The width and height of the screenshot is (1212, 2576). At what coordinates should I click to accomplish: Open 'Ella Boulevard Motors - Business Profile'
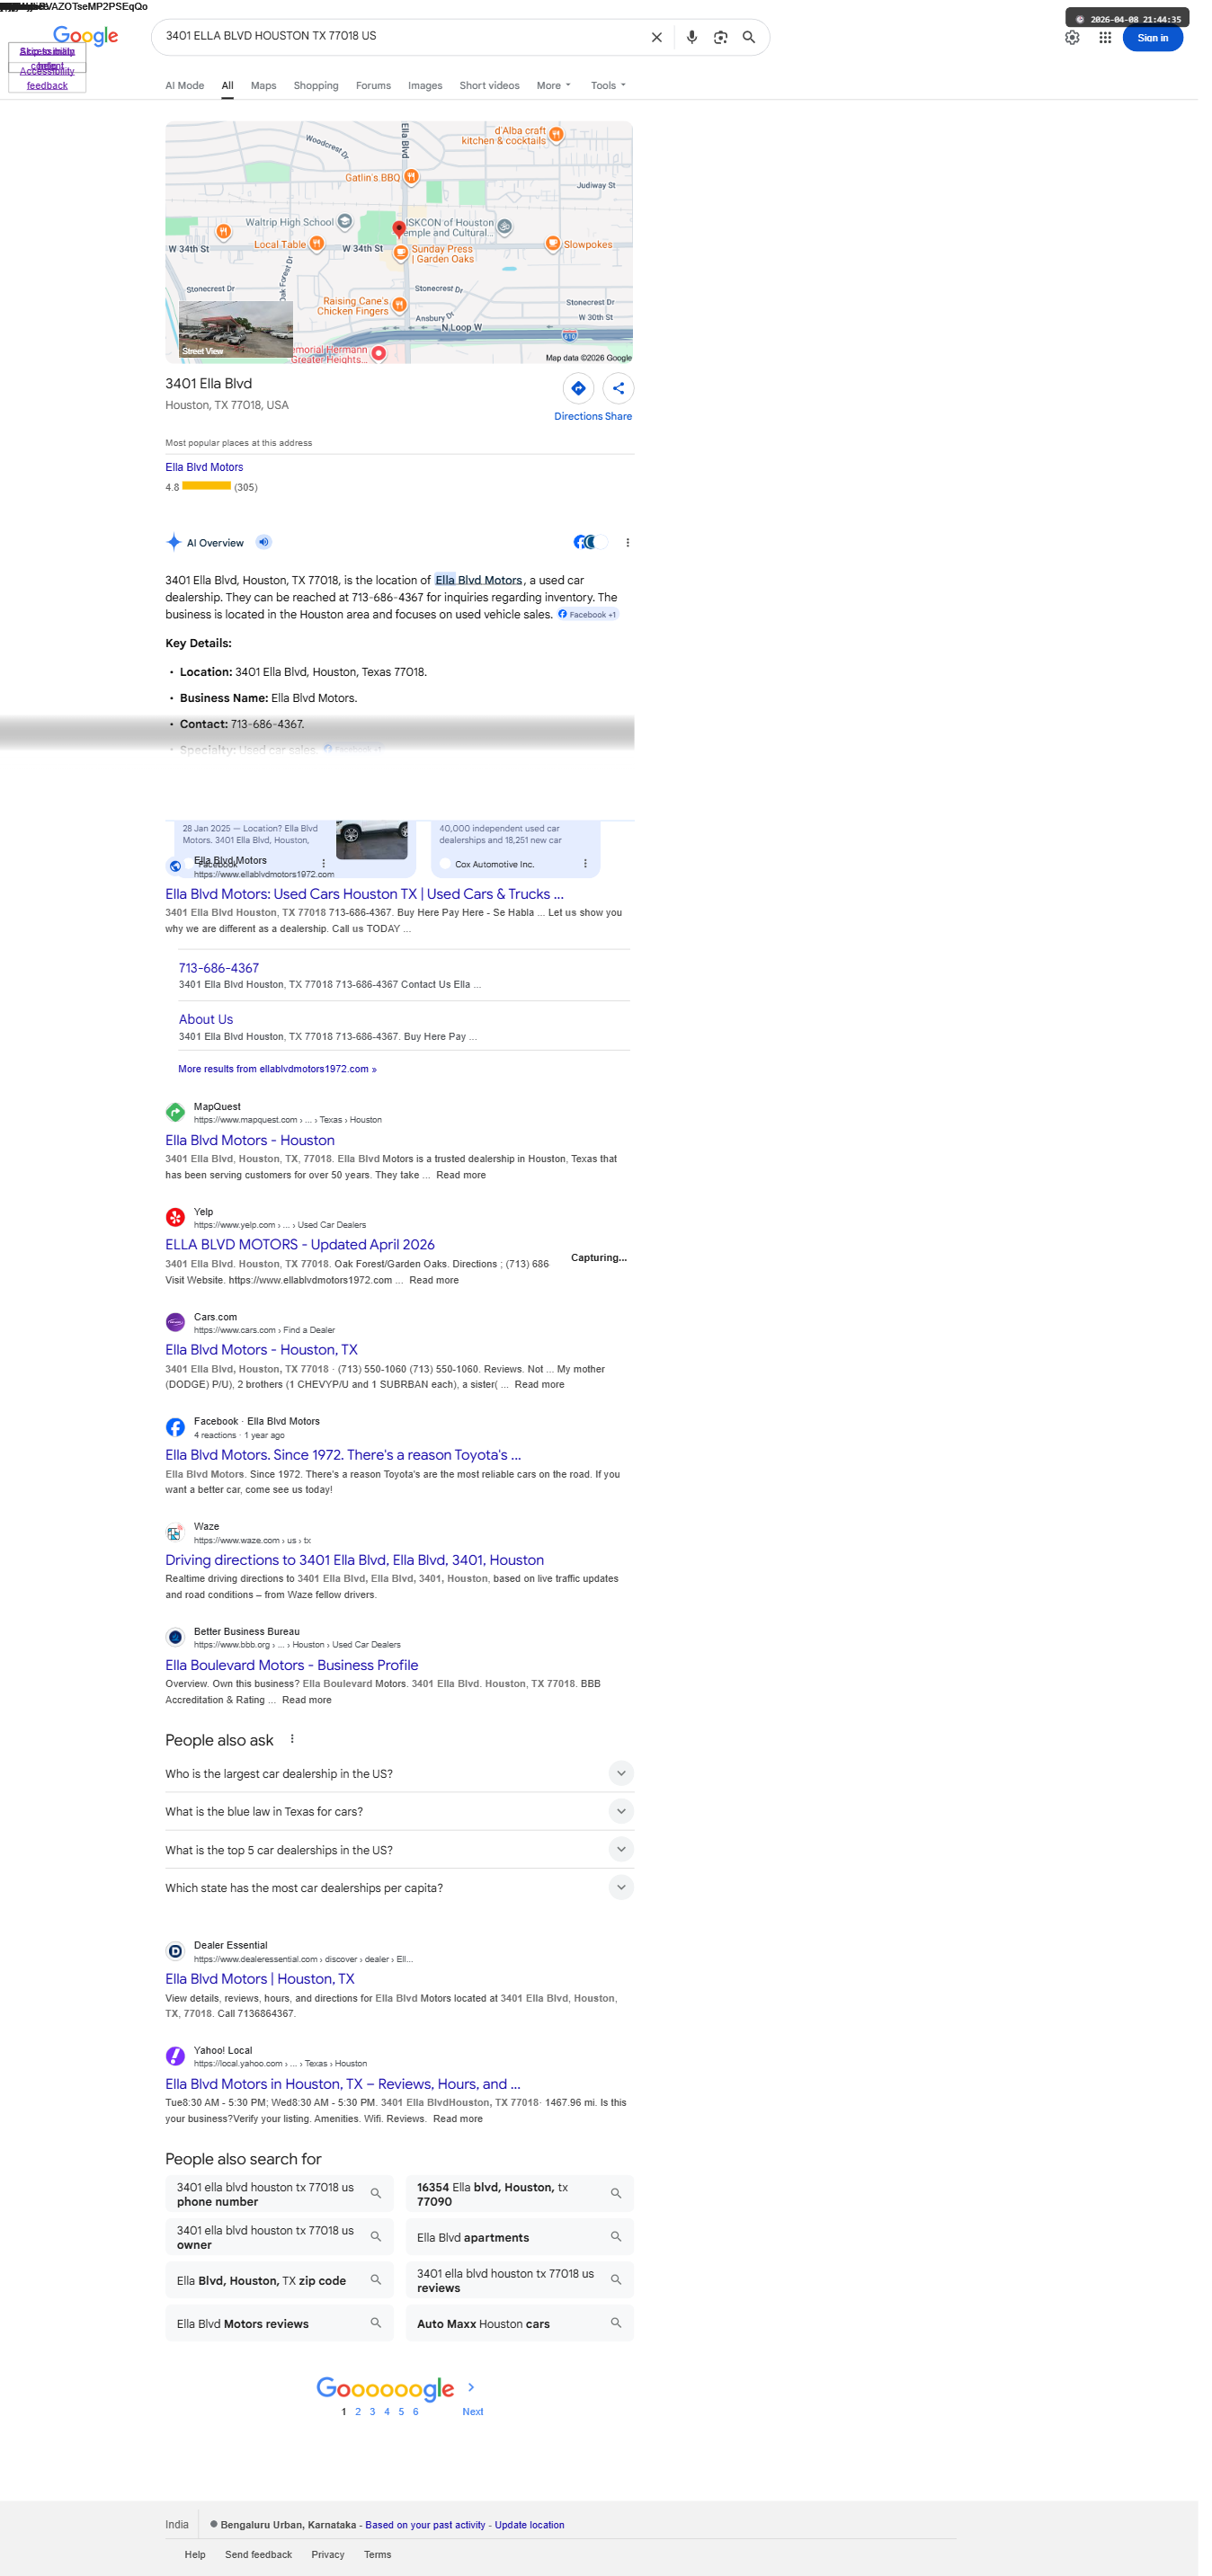point(291,1664)
